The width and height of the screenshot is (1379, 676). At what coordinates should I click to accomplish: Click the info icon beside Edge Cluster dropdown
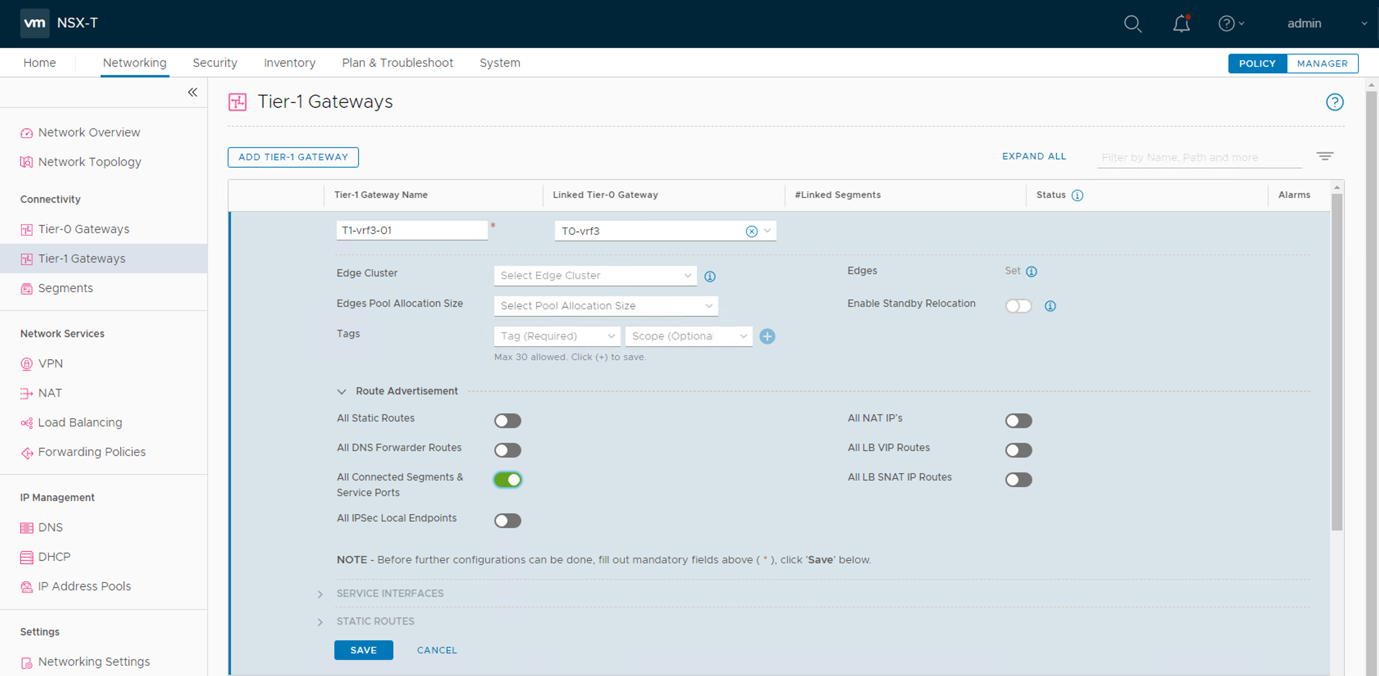coord(710,277)
